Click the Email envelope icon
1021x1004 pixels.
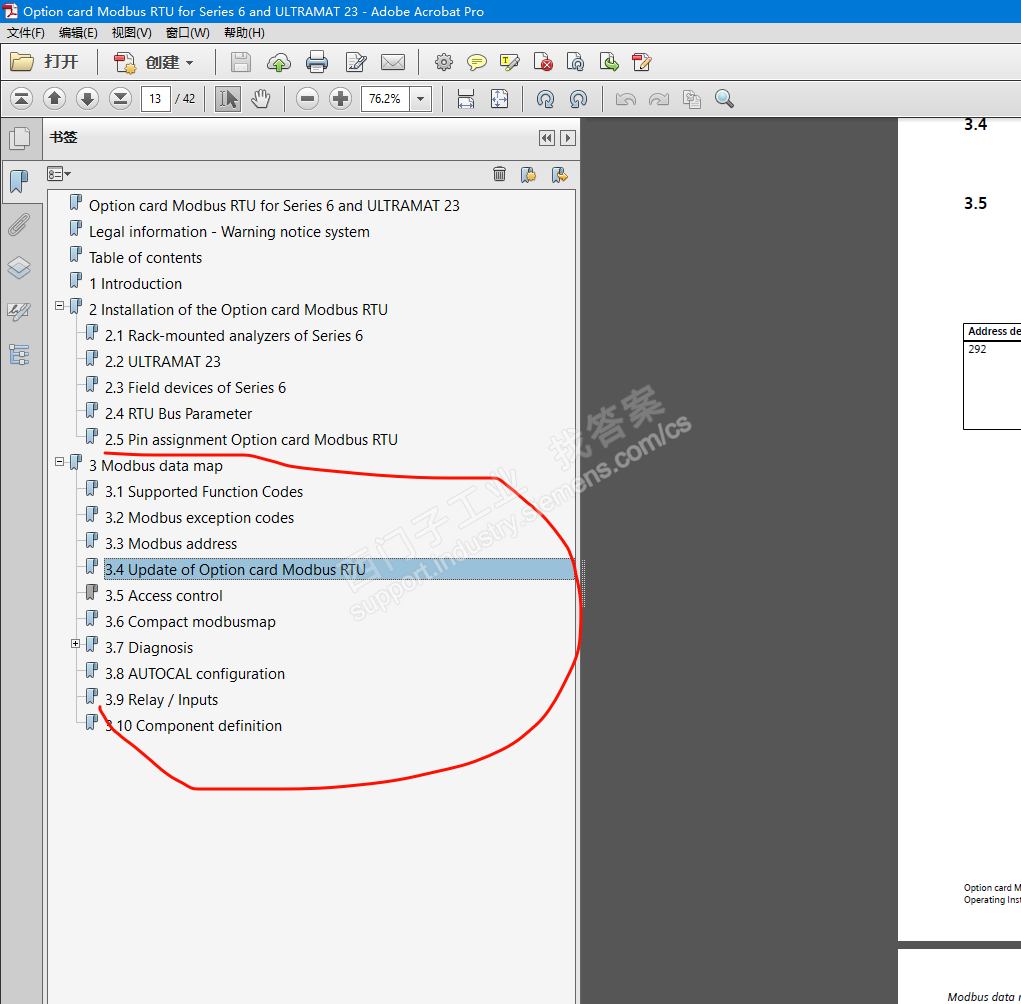pos(393,63)
